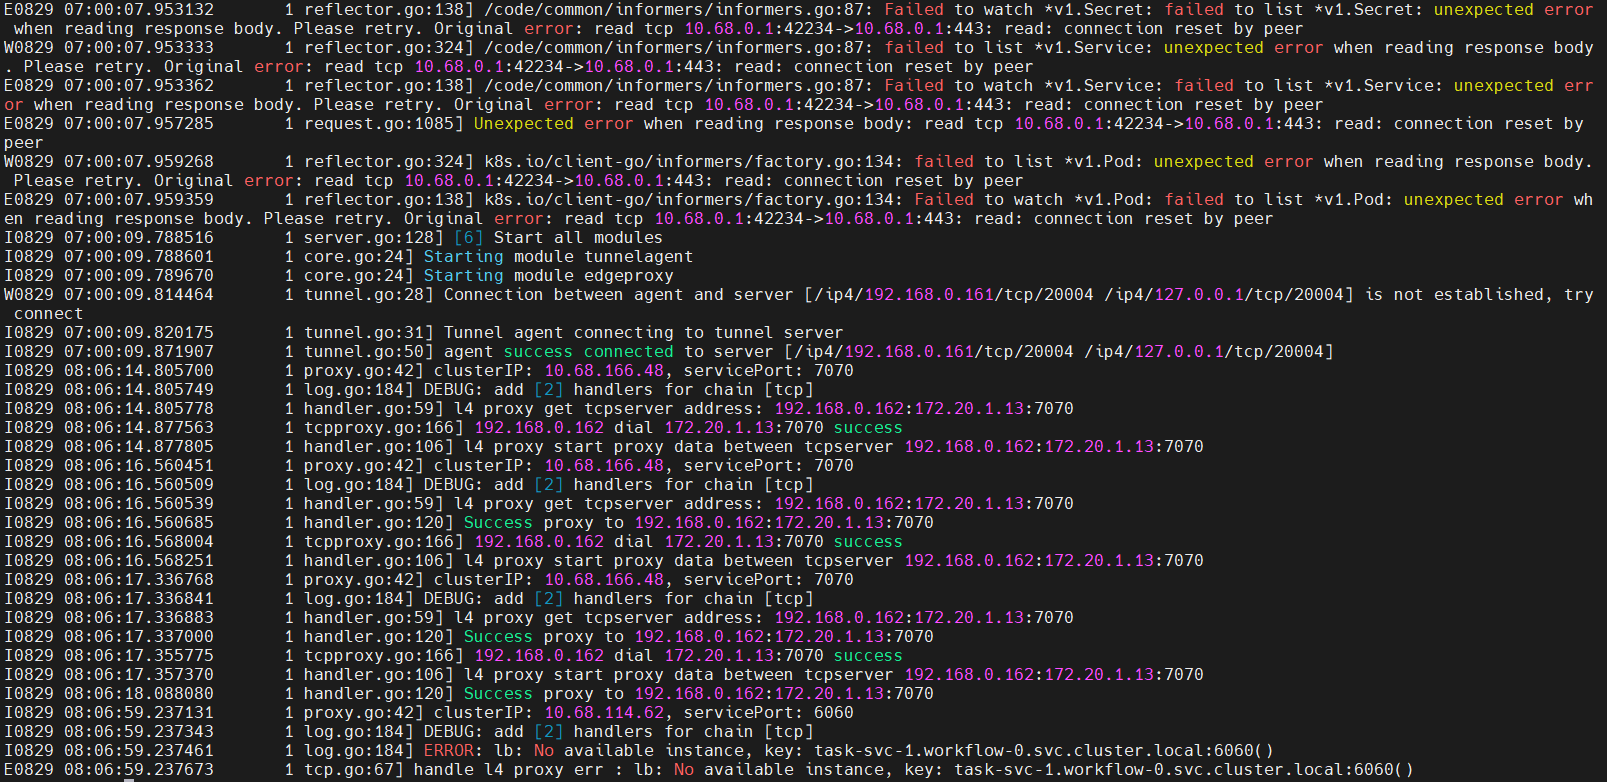Select timestamp 07:00:07.959359
1607x782 pixels.
pos(139,200)
